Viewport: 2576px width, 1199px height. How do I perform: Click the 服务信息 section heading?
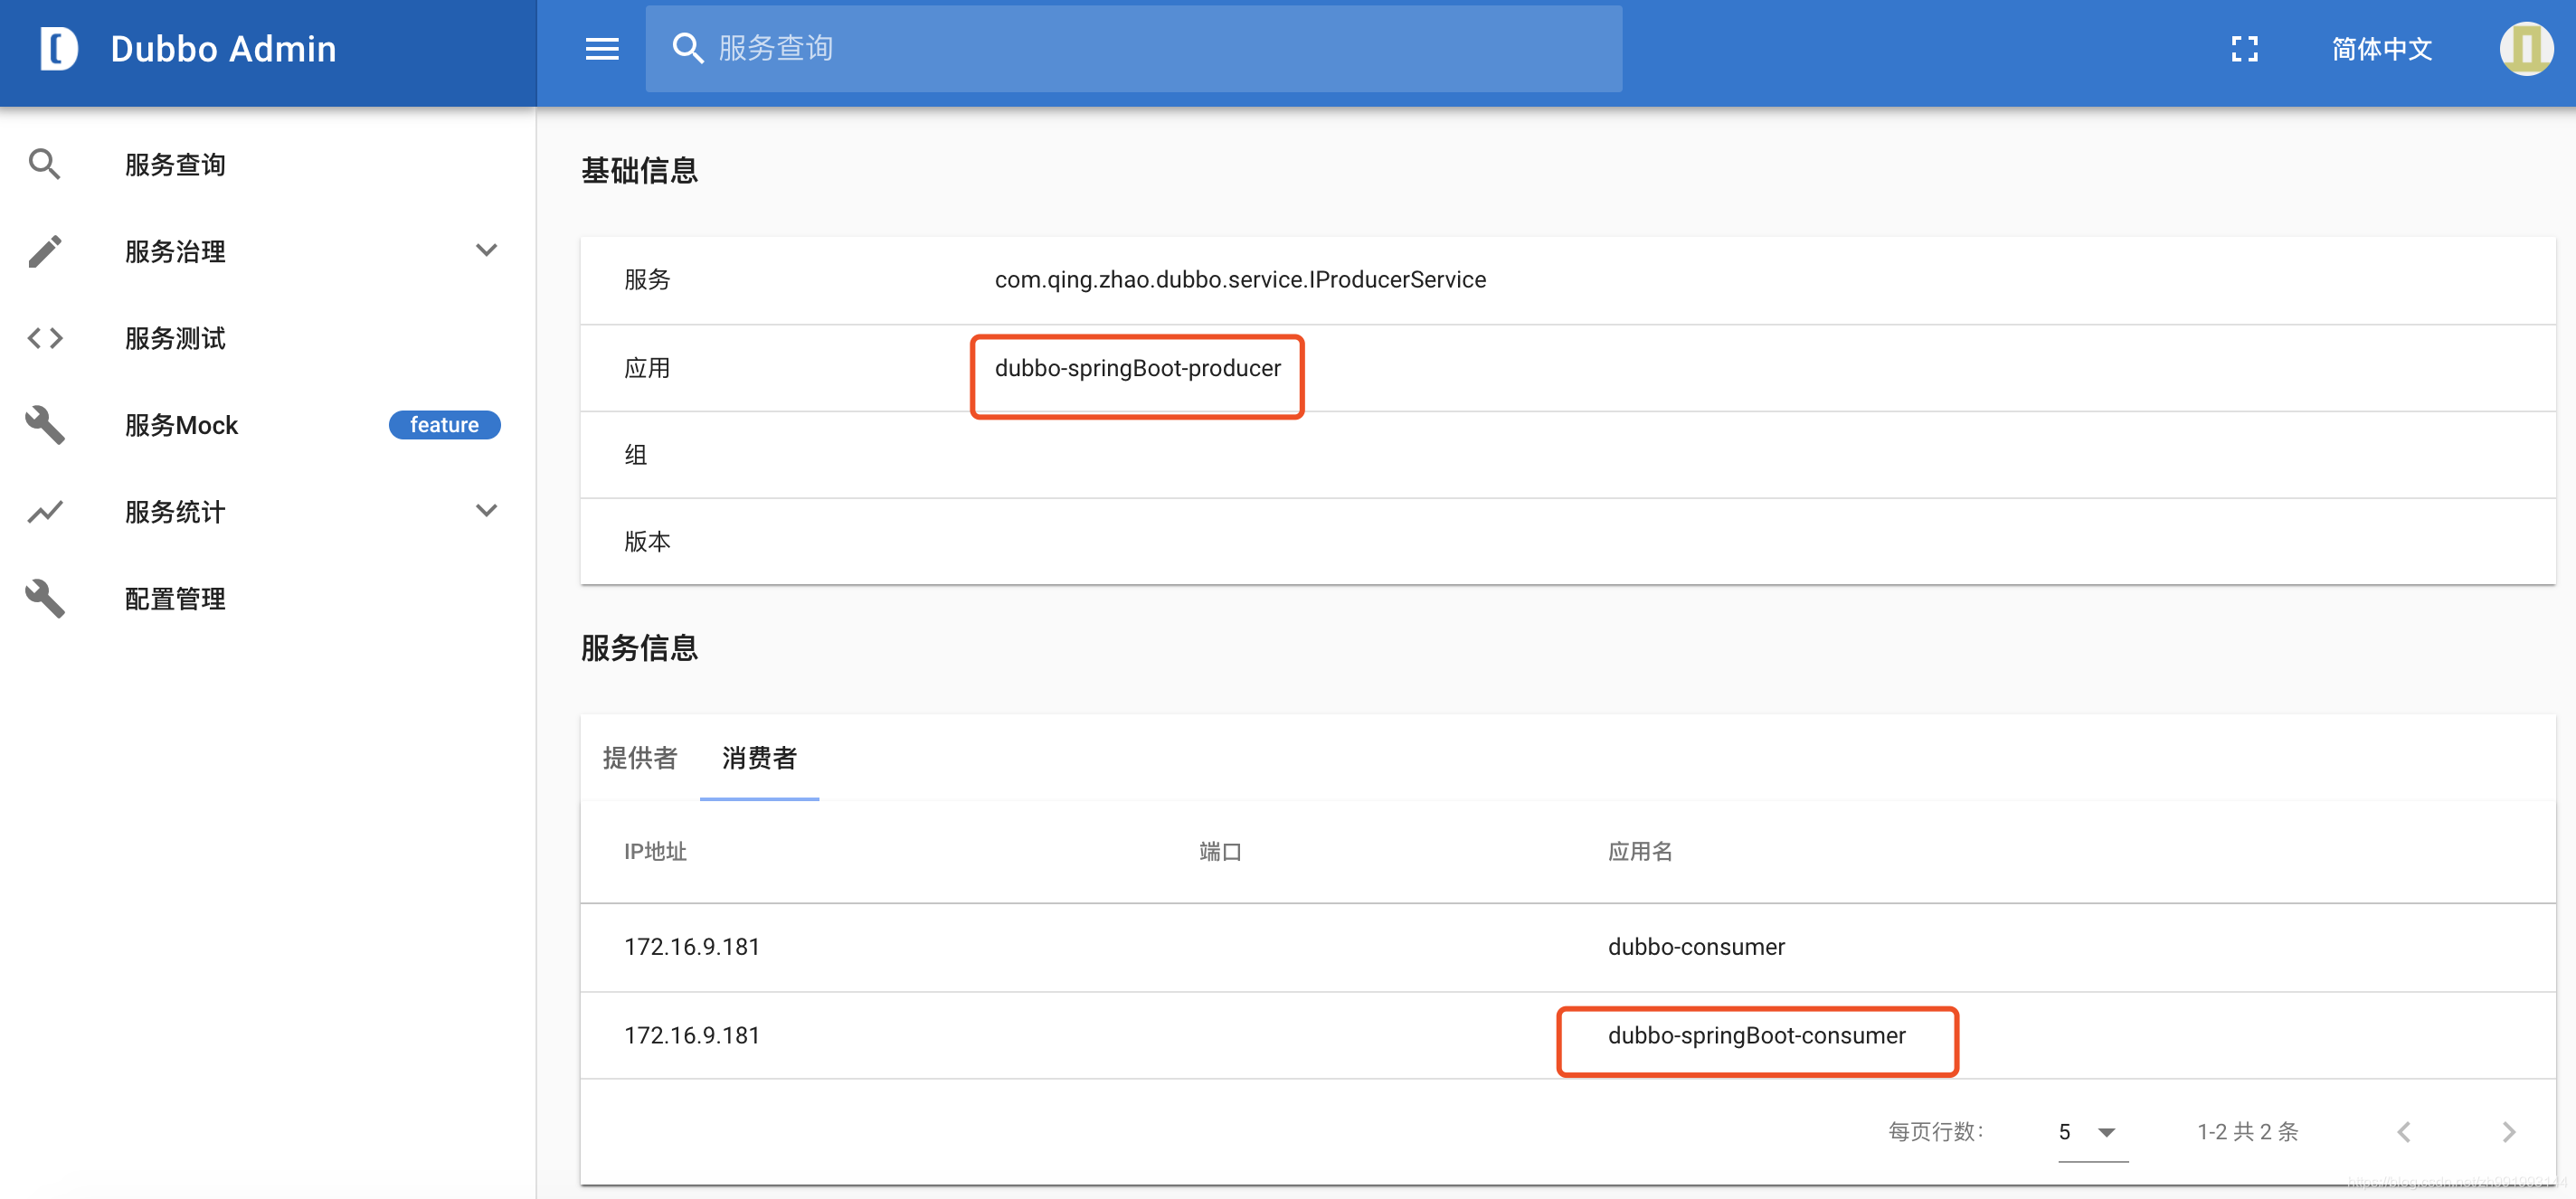[639, 648]
